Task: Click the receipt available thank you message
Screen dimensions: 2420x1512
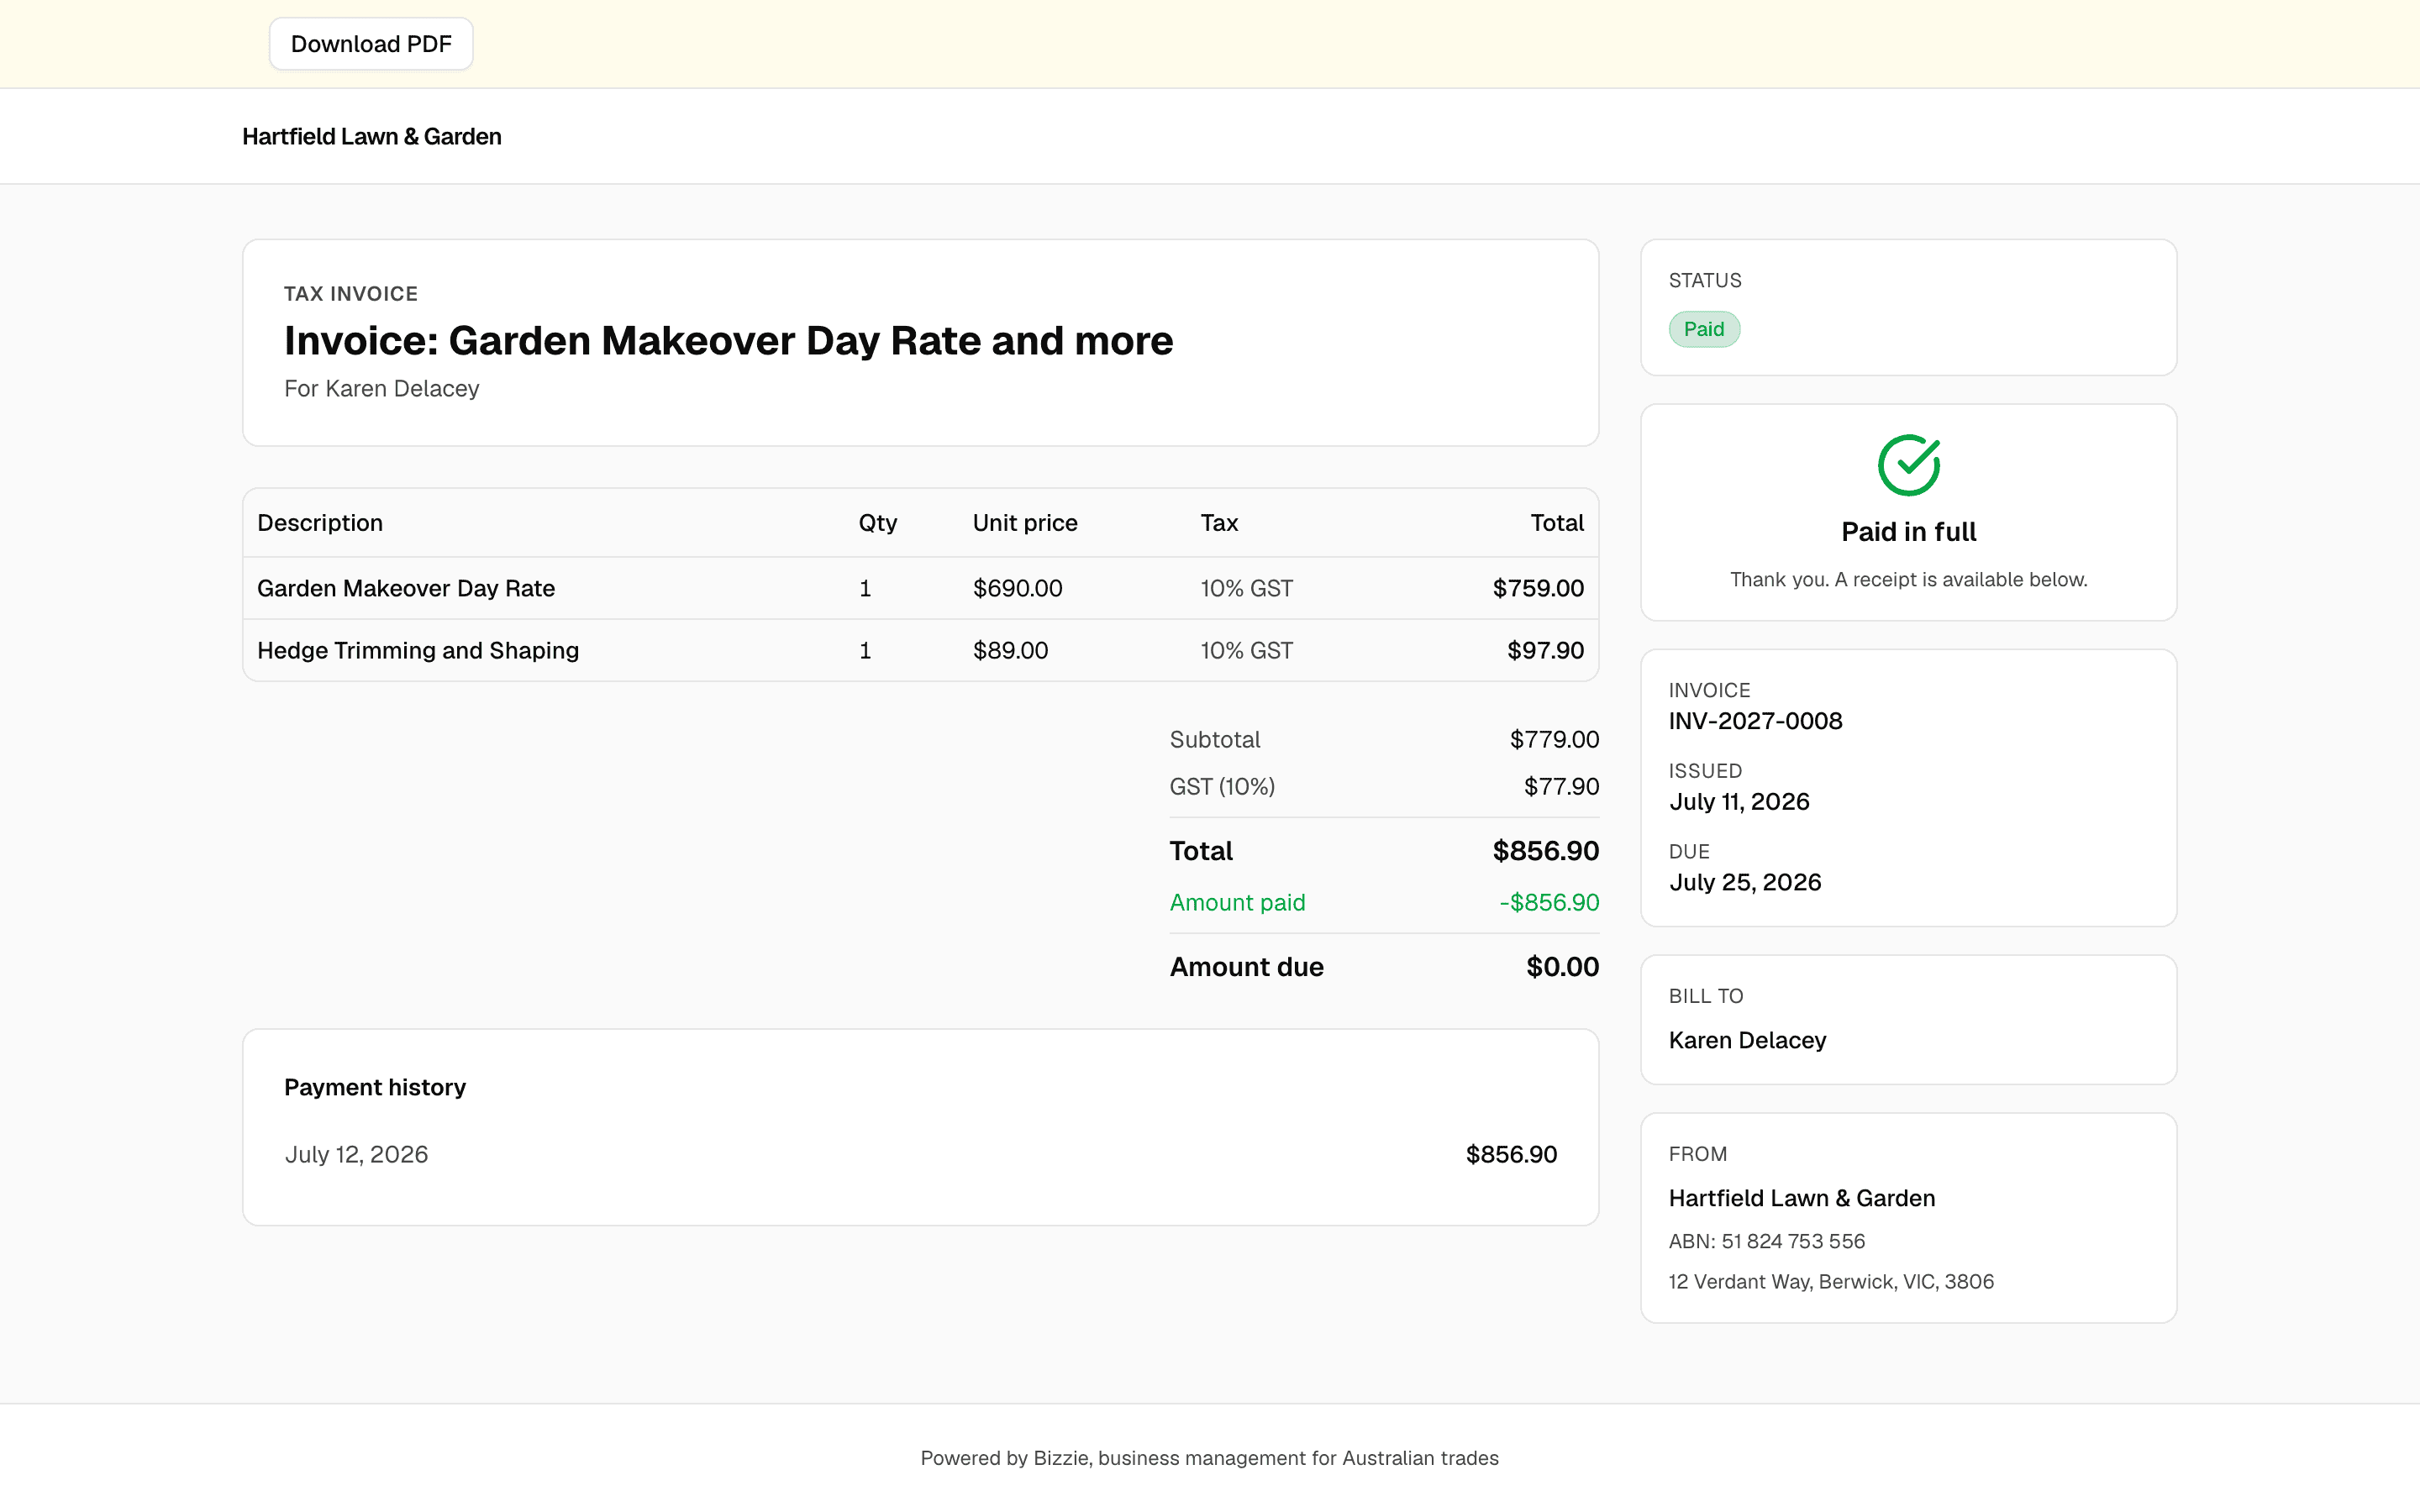Action: point(1908,580)
